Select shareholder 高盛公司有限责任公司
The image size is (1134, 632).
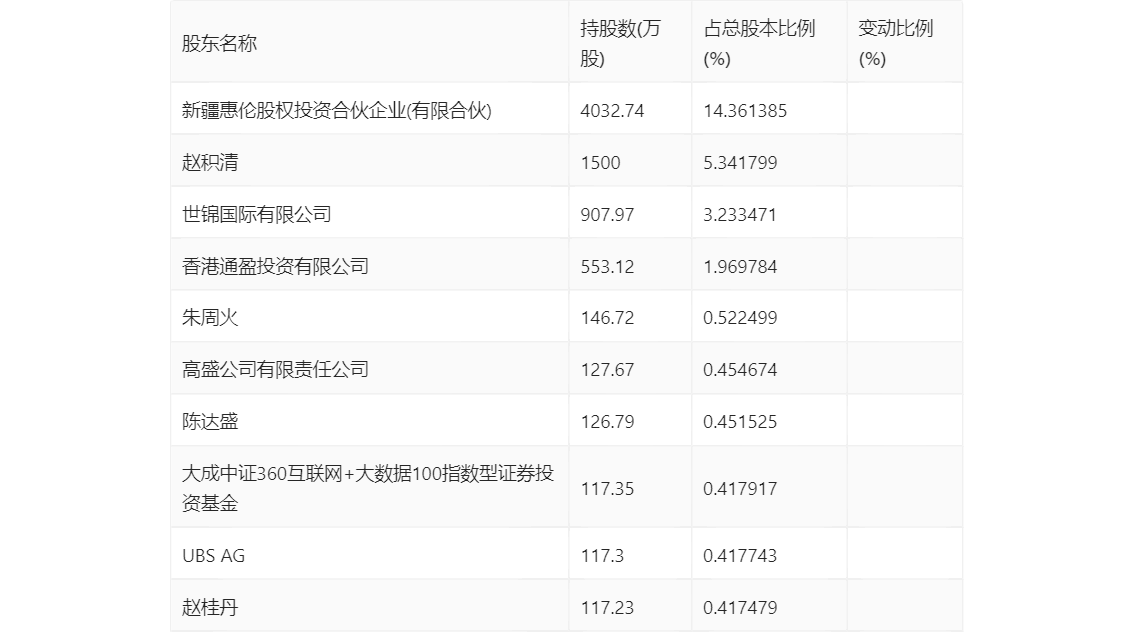276,370
